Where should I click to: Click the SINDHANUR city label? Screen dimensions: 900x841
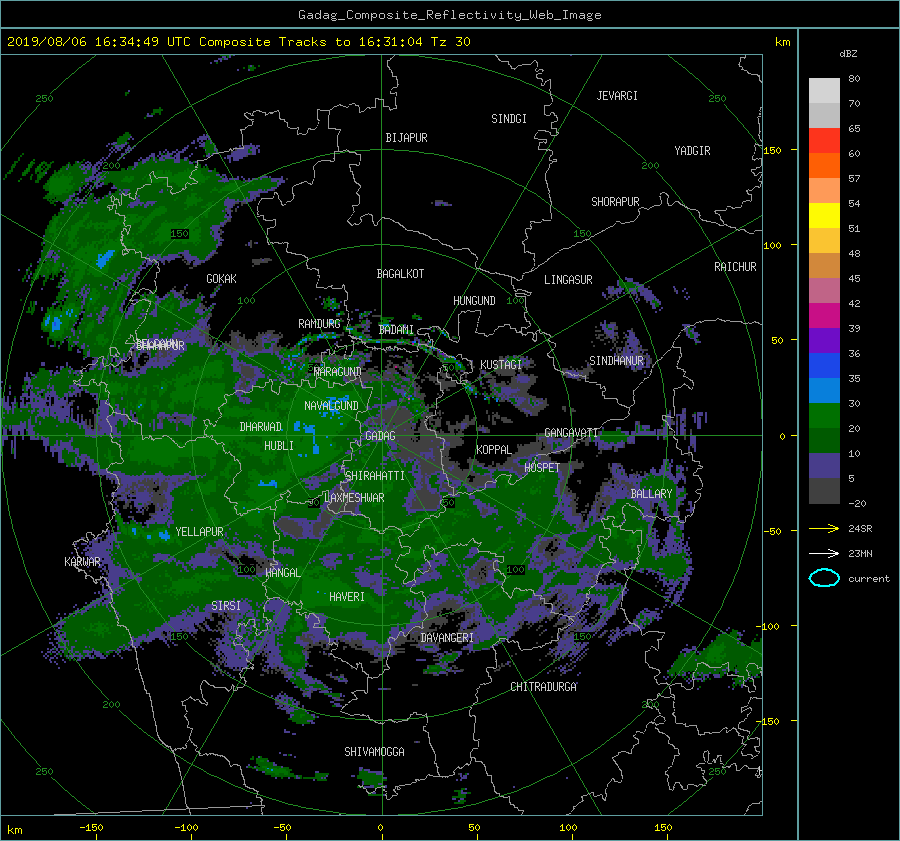[616, 361]
